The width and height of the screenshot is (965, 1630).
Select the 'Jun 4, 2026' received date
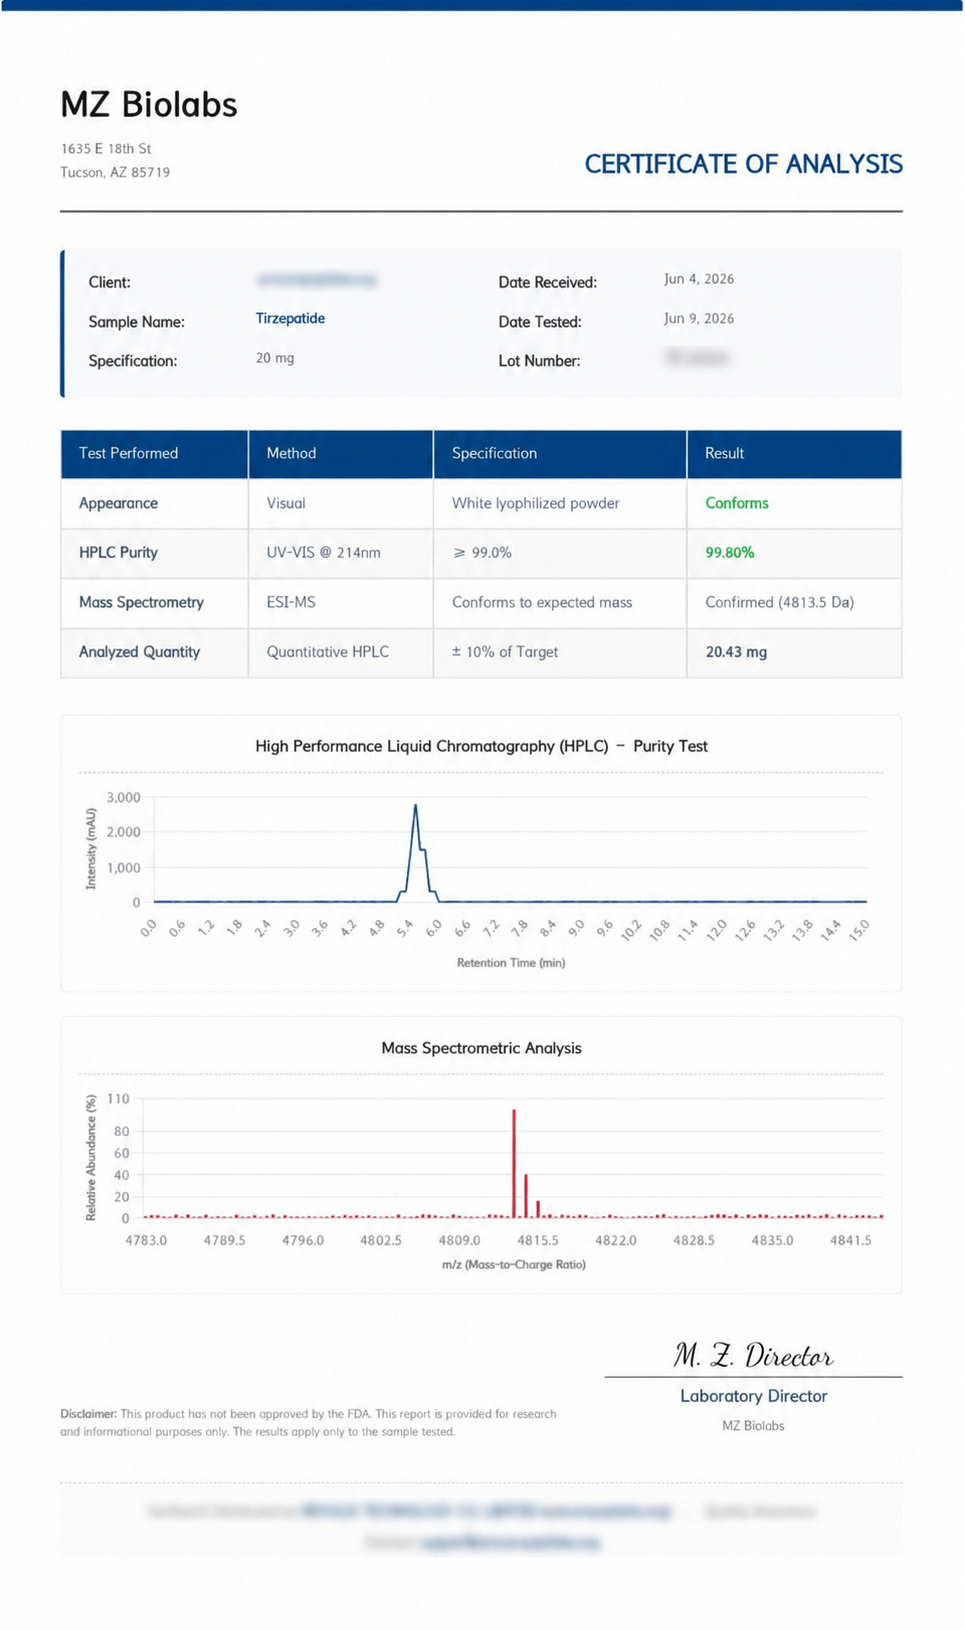click(699, 279)
